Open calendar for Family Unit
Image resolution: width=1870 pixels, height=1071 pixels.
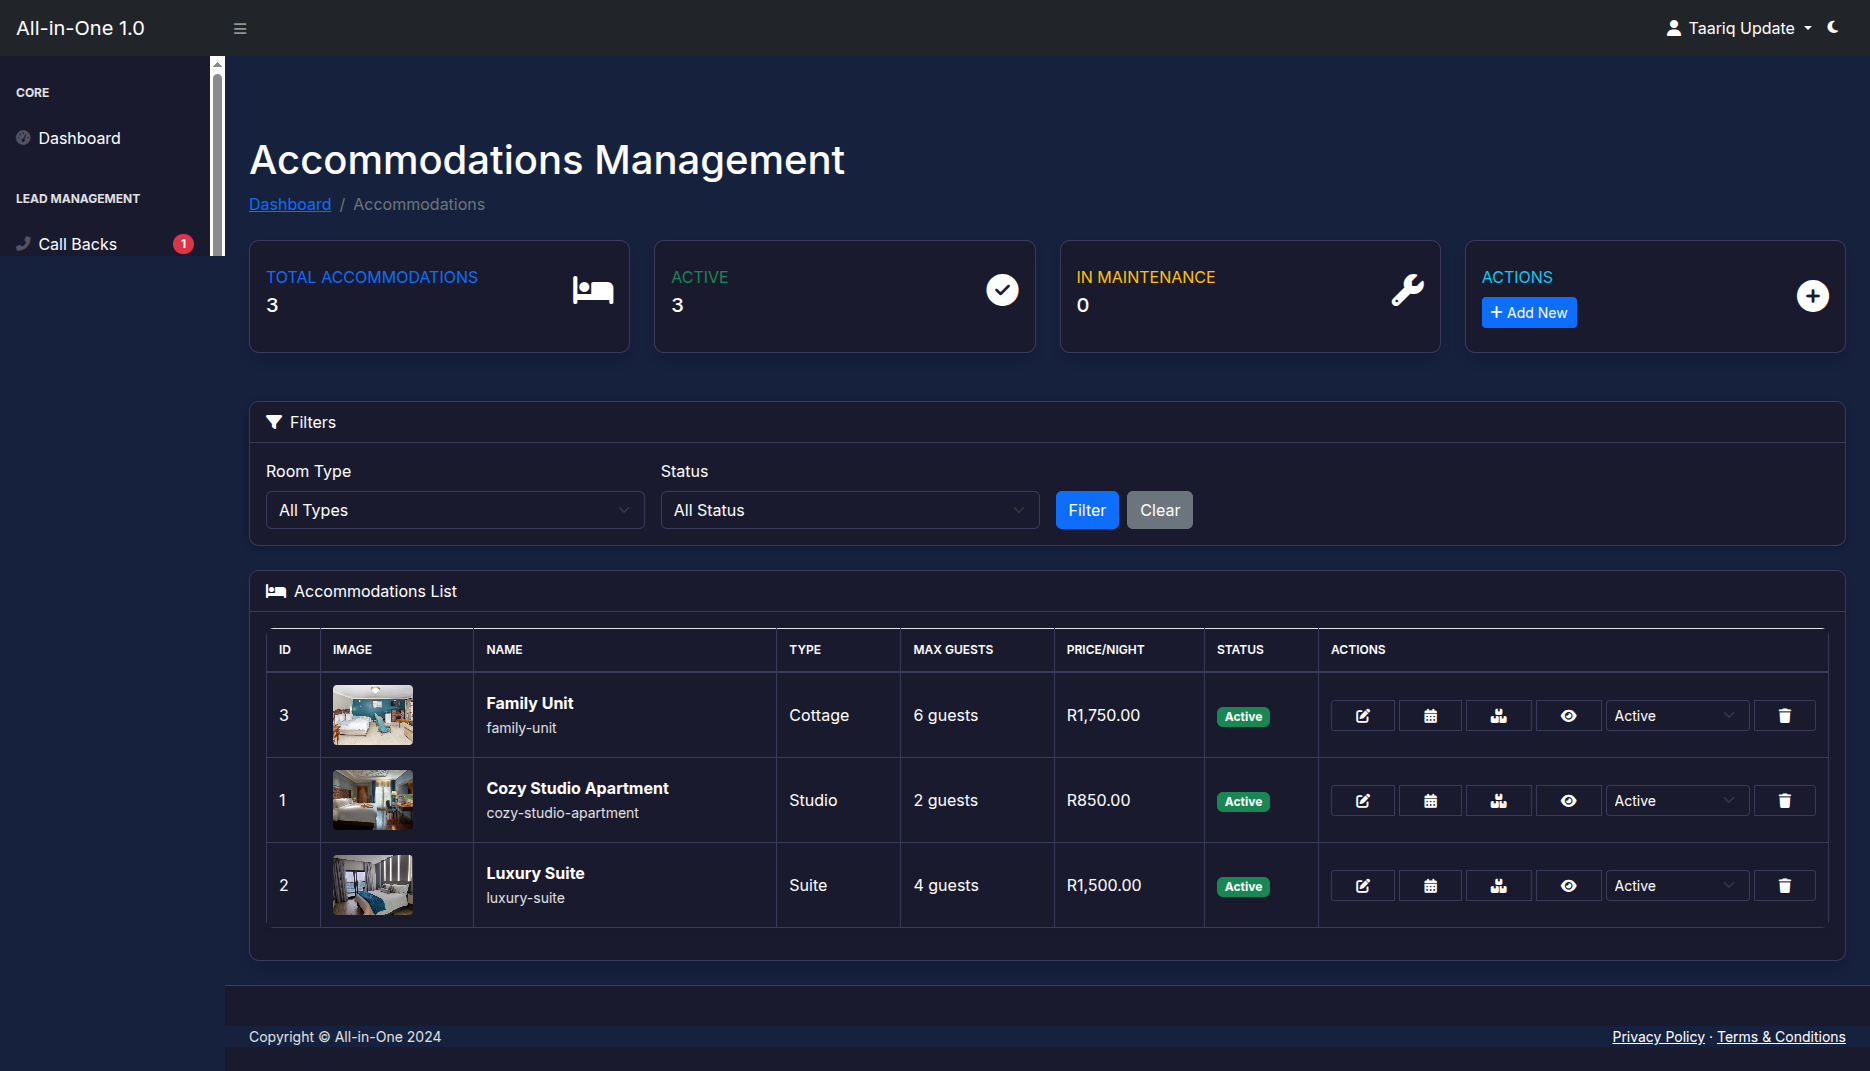[x=1430, y=716]
